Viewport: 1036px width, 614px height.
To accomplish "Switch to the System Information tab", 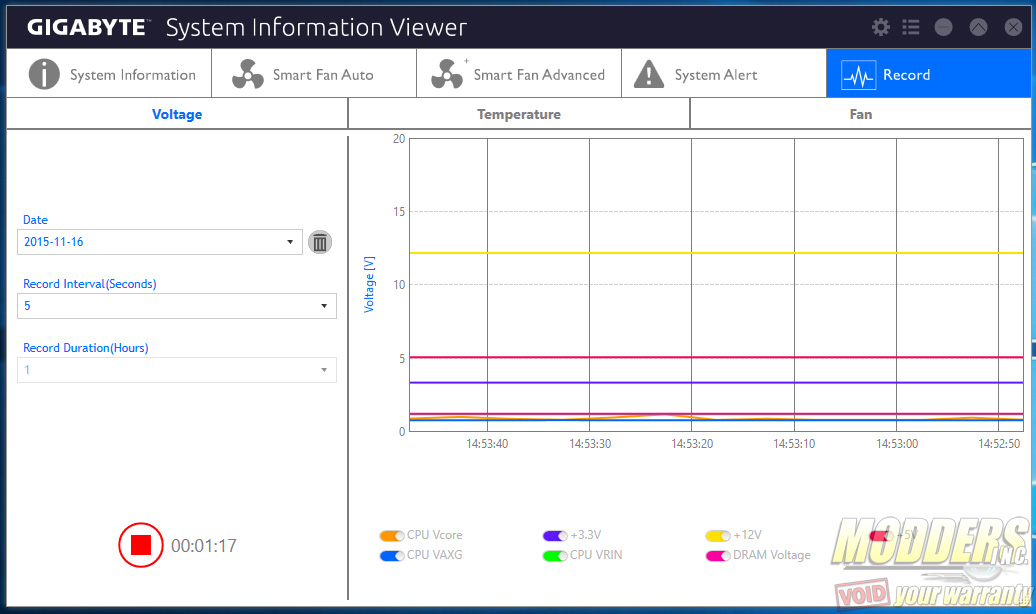I will [x=109, y=74].
